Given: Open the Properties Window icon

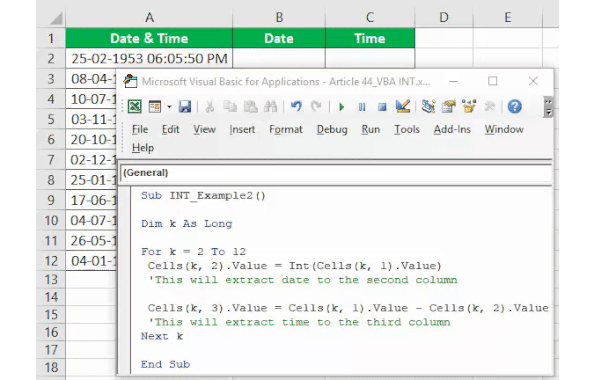Looking at the screenshot, I should pos(449,107).
